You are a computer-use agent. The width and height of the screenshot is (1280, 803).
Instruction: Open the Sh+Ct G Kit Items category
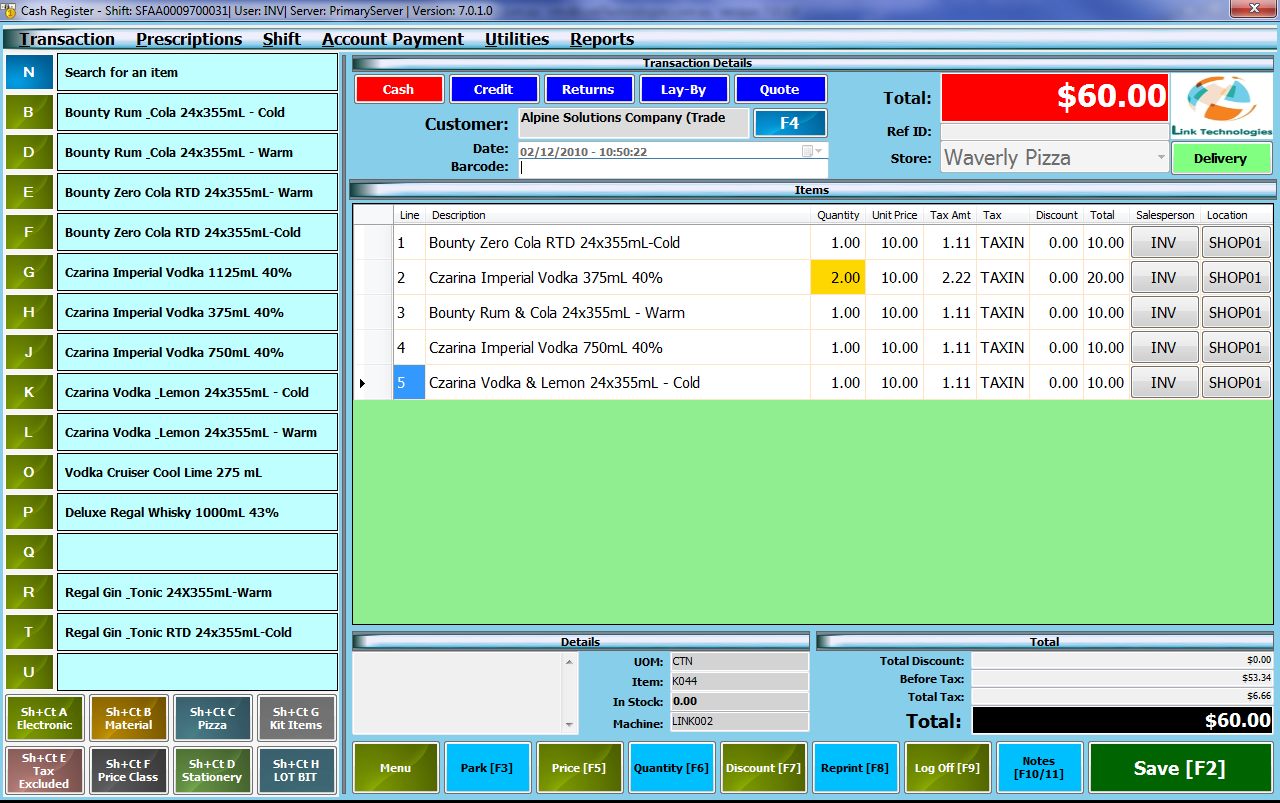click(296, 718)
